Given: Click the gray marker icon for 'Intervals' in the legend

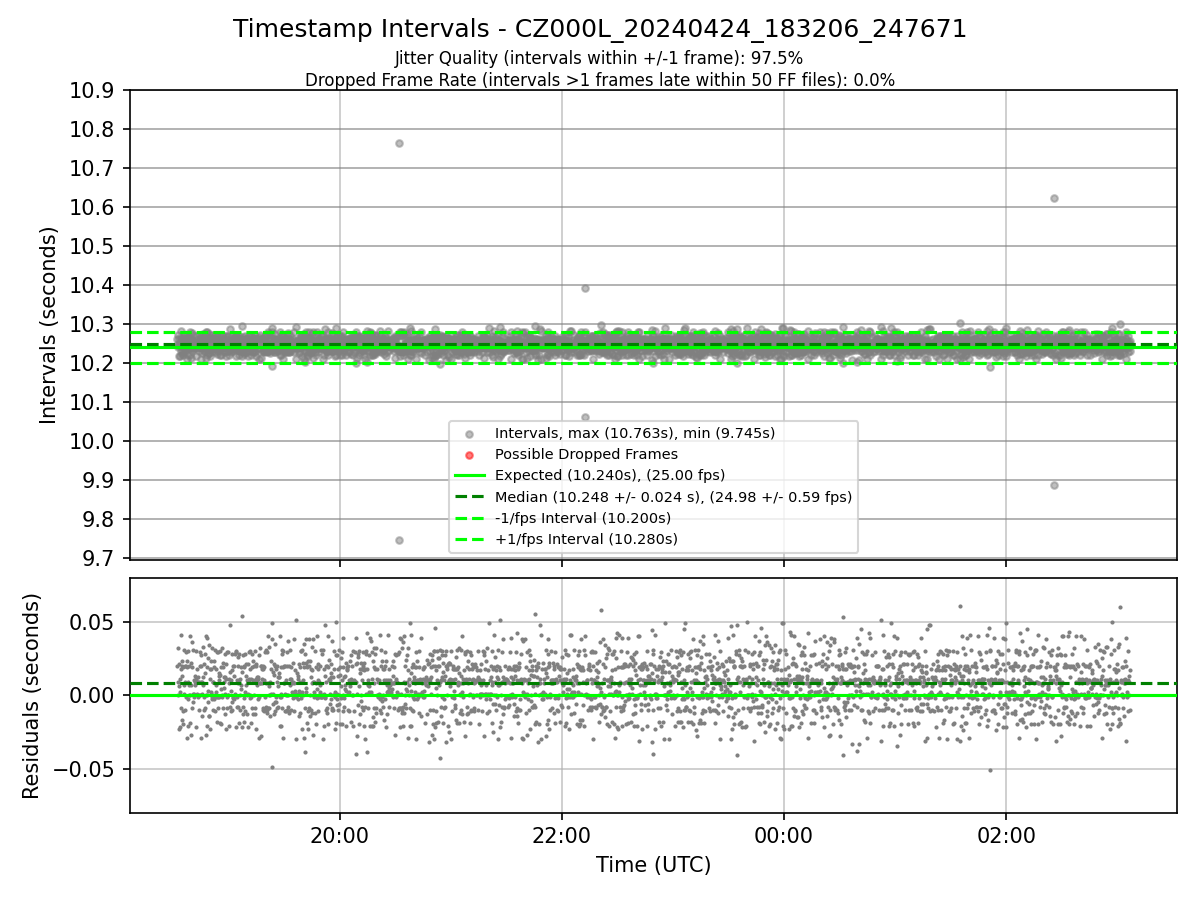Looking at the screenshot, I should (469, 434).
